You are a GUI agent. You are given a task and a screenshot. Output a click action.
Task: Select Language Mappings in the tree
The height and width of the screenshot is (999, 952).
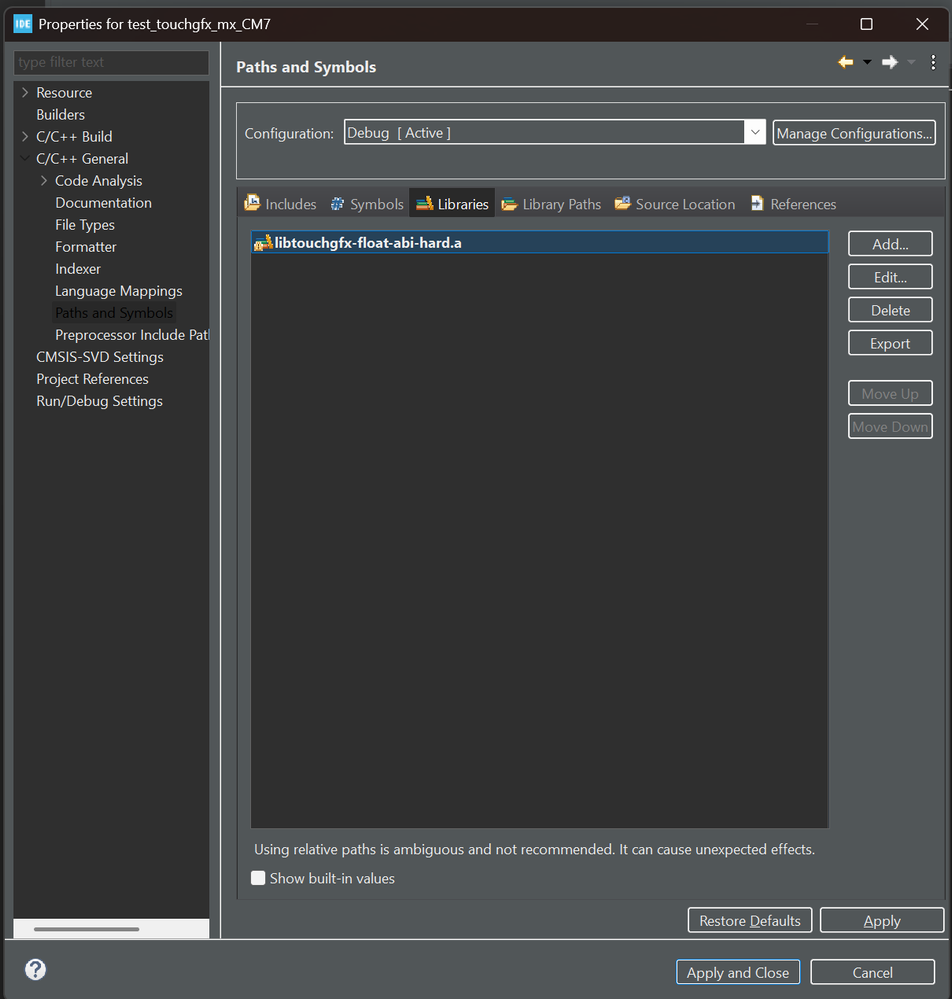point(119,291)
